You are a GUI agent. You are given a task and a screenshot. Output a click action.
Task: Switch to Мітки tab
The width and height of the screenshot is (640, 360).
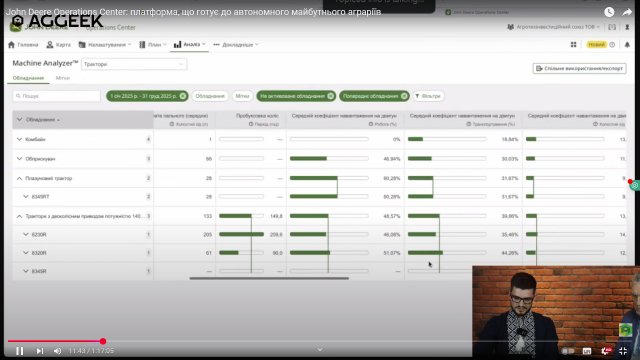click(x=62, y=78)
